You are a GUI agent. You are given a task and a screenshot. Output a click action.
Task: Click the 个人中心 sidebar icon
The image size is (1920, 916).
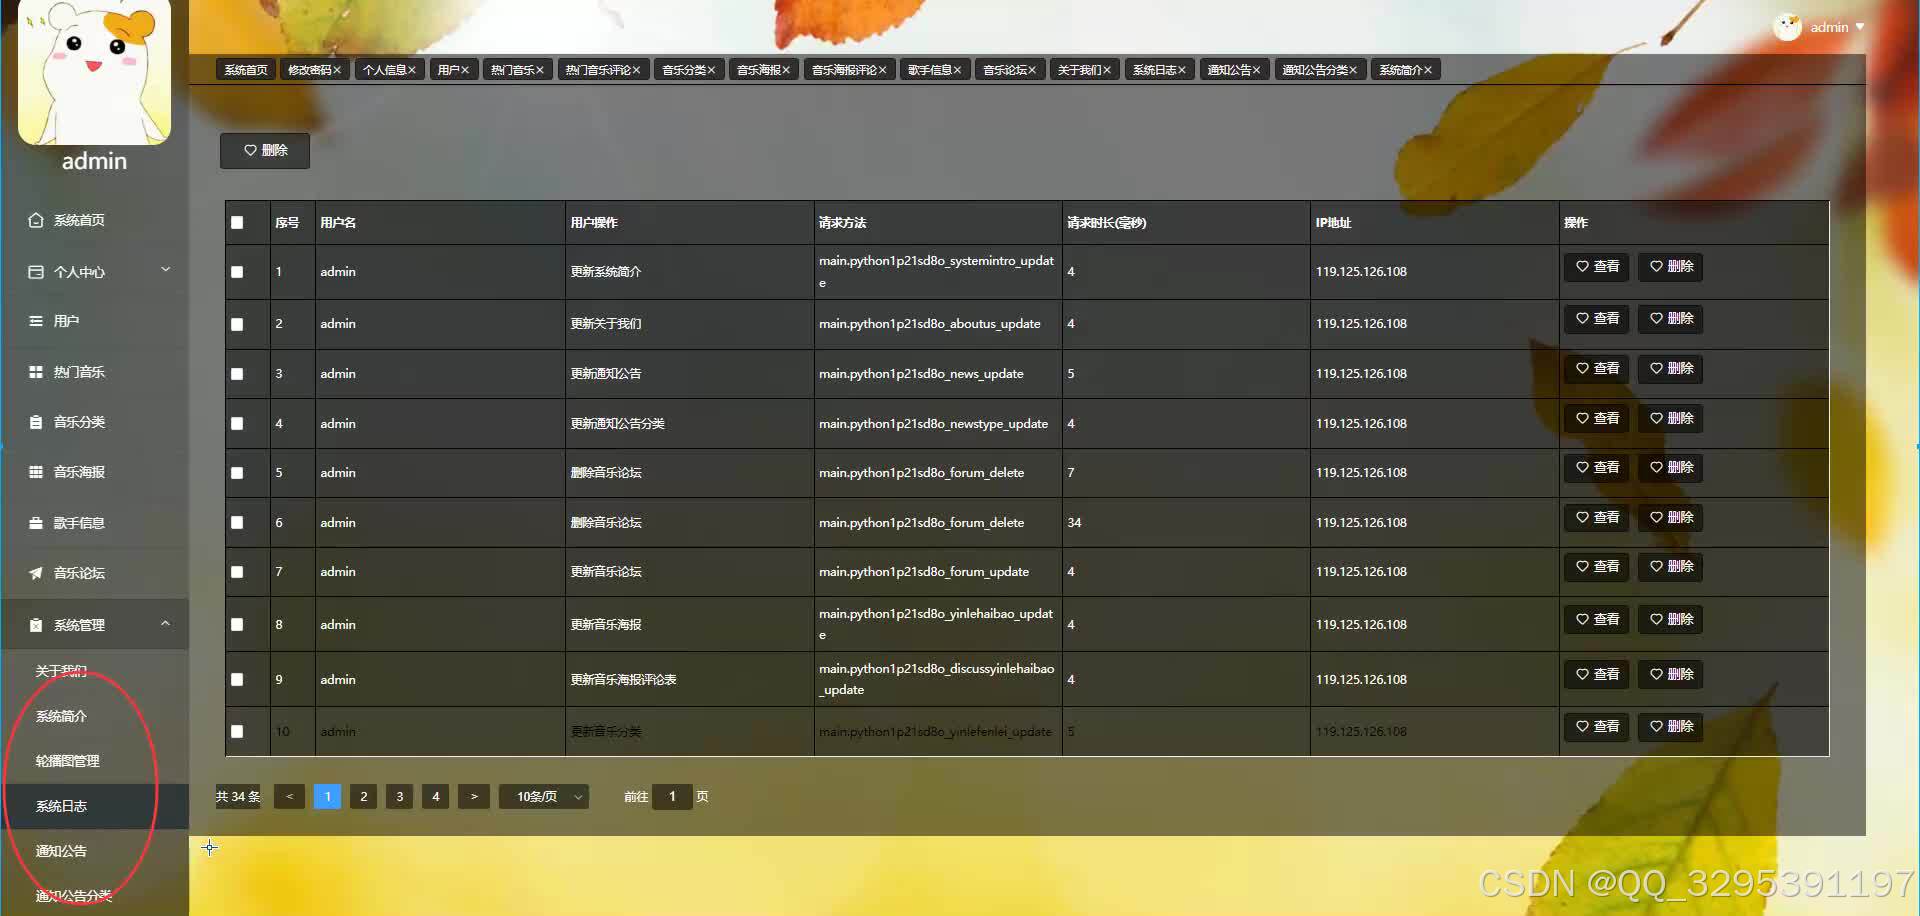point(36,272)
